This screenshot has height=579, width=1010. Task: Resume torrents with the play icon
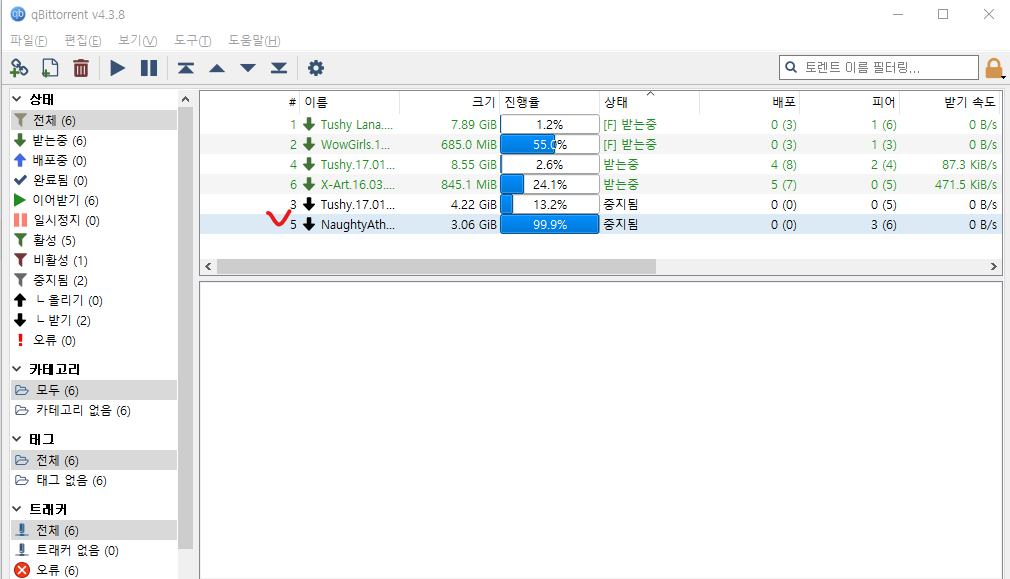point(117,68)
